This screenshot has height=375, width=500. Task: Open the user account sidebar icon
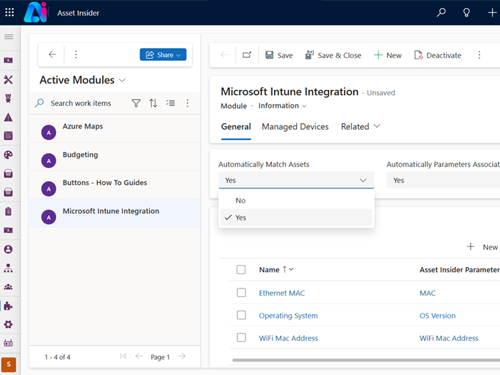tap(8, 249)
